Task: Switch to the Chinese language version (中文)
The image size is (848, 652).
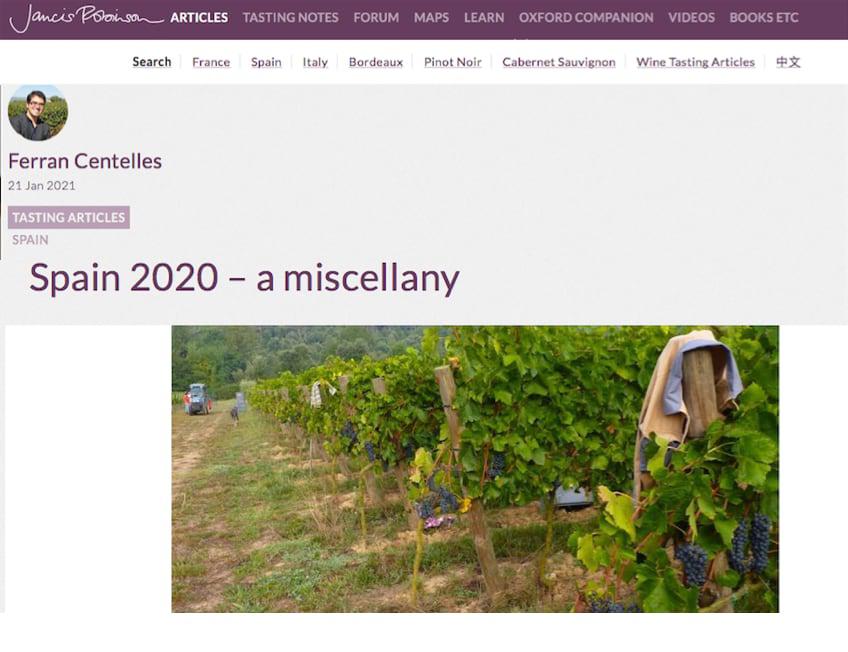Action: (x=788, y=62)
